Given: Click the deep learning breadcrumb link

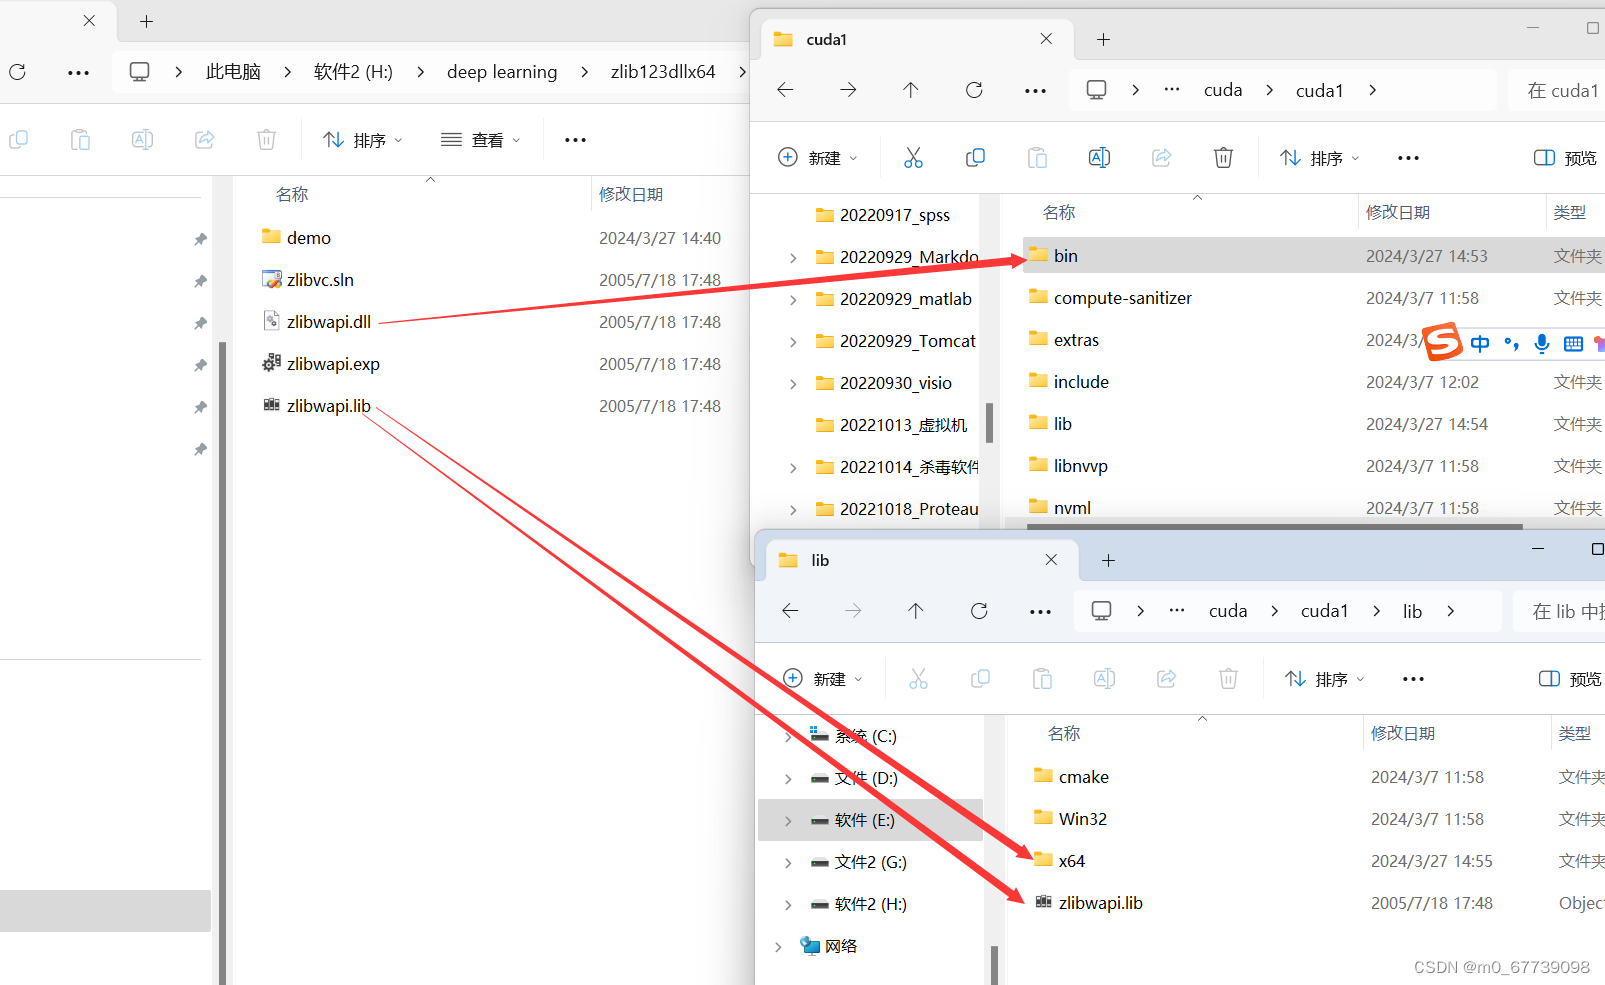Looking at the screenshot, I should [502, 71].
